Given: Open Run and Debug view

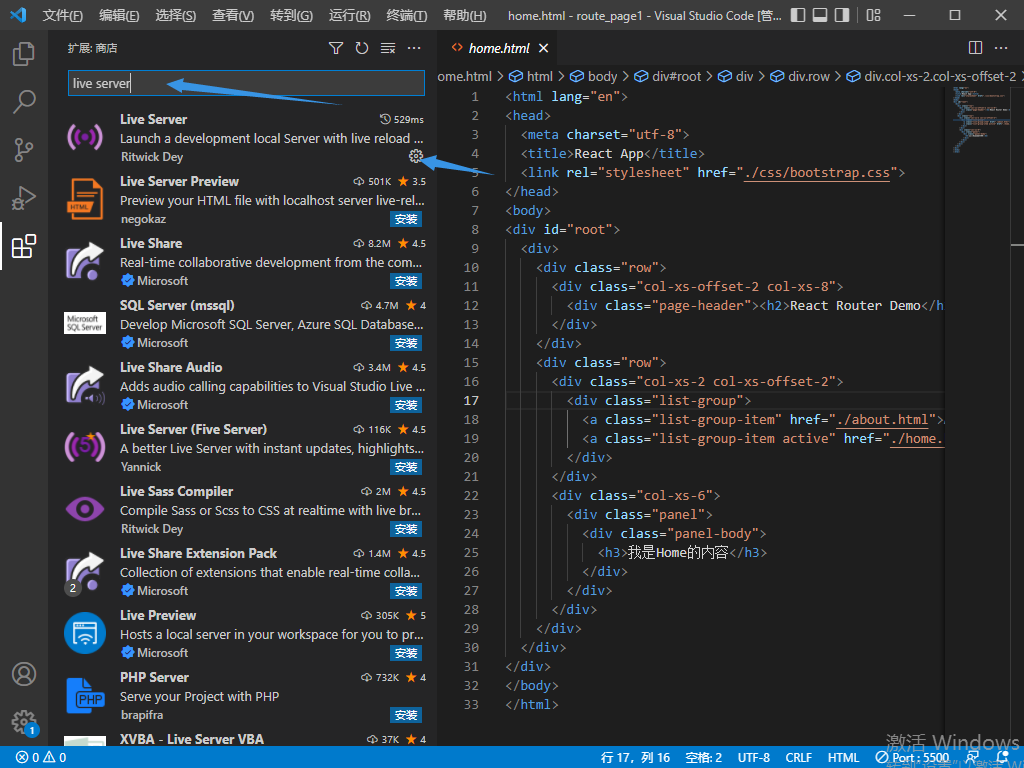Looking at the screenshot, I should tap(24, 198).
